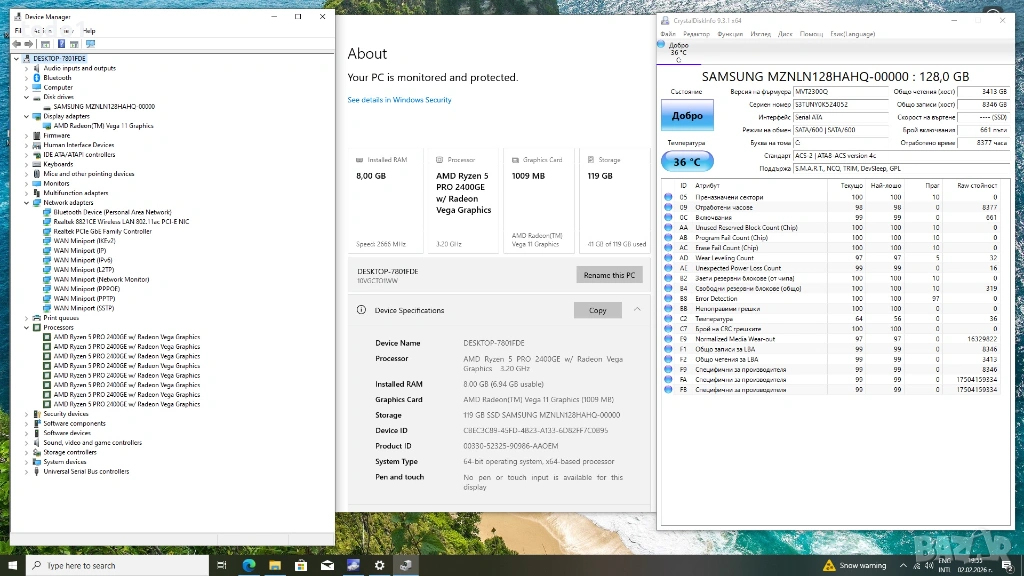Click the Back arrow in Device Manager toolbar
This screenshot has height=576, width=1024.
pyautogui.click(x=17, y=44)
